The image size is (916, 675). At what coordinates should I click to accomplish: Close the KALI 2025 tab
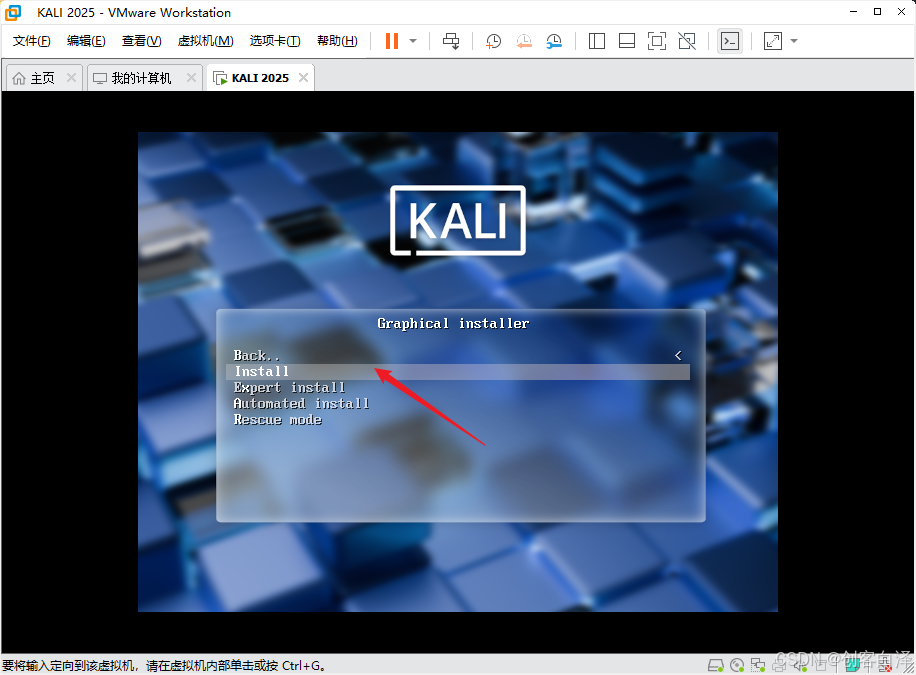[x=303, y=78]
